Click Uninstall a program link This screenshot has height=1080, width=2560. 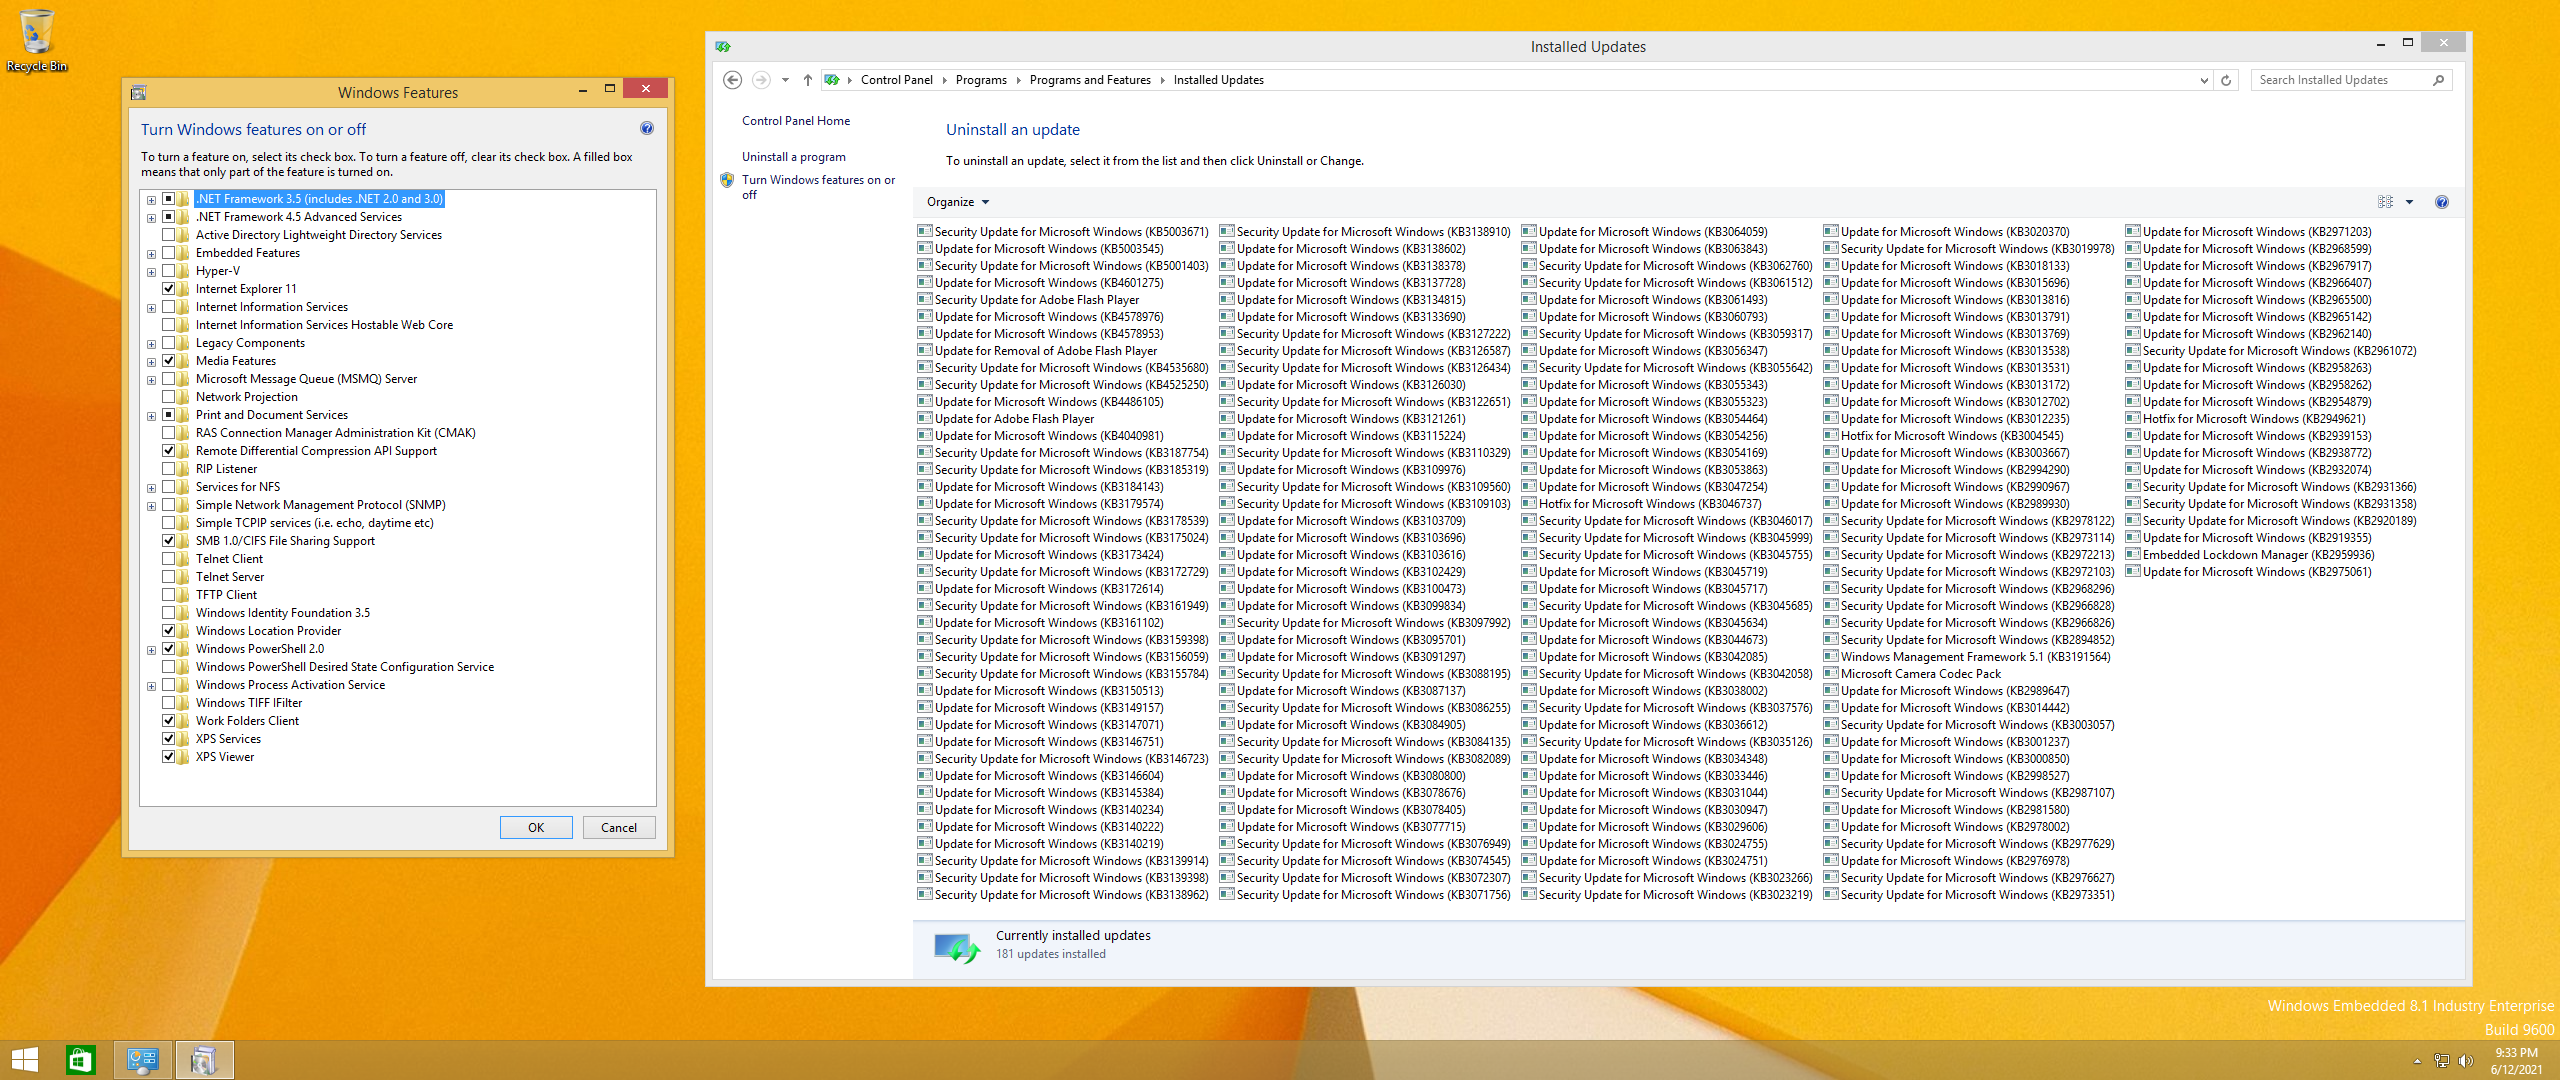coord(794,157)
